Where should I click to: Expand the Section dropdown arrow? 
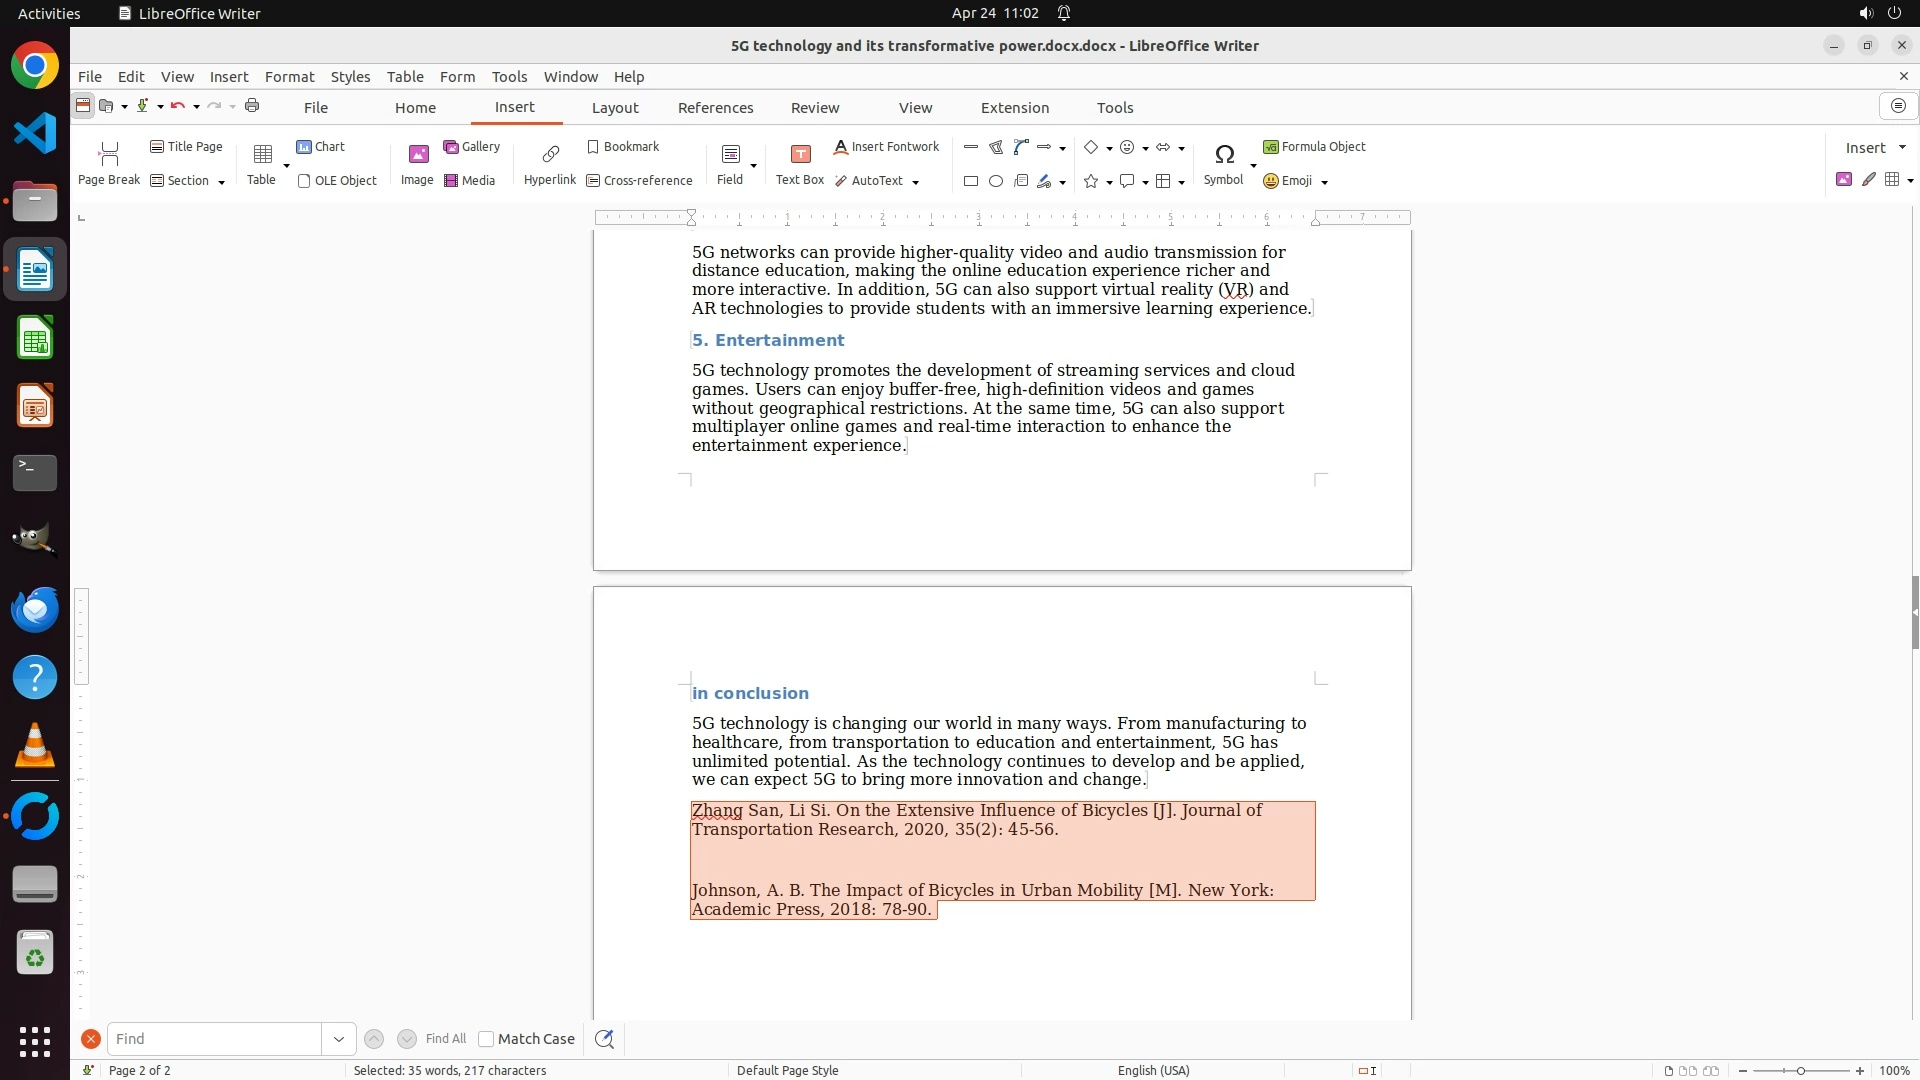pos(221,182)
